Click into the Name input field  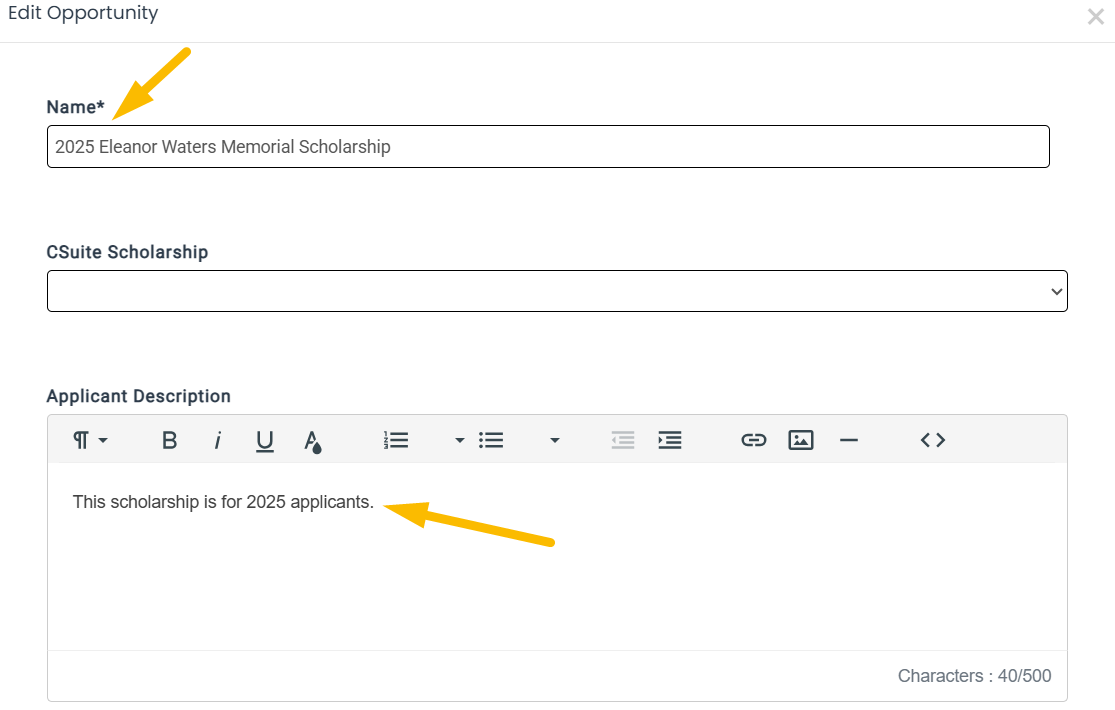point(548,147)
